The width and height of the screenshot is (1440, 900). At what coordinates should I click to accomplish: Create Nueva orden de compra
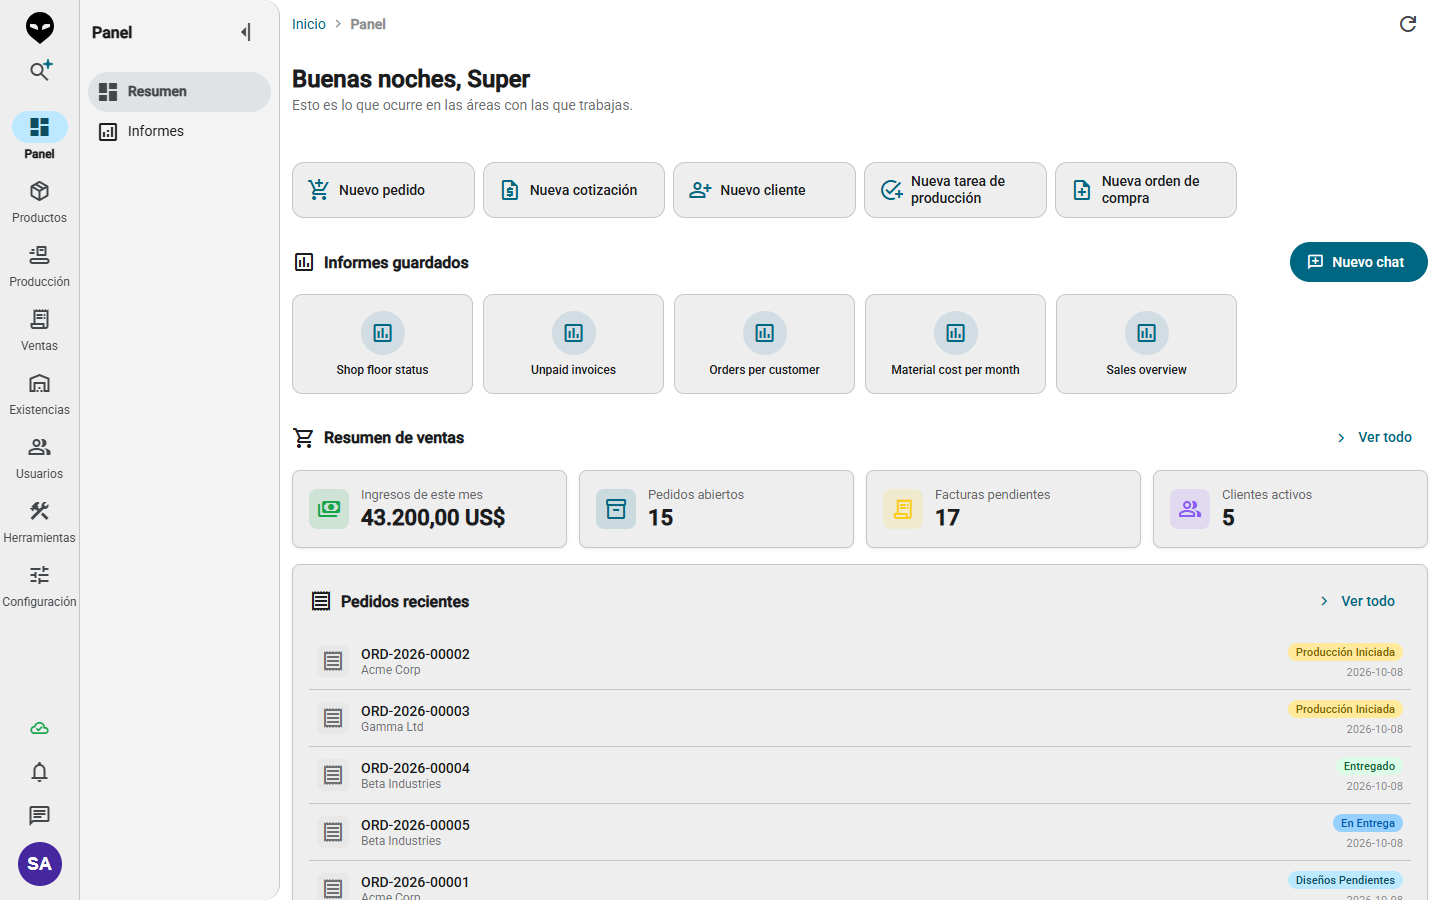pyautogui.click(x=1146, y=190)
